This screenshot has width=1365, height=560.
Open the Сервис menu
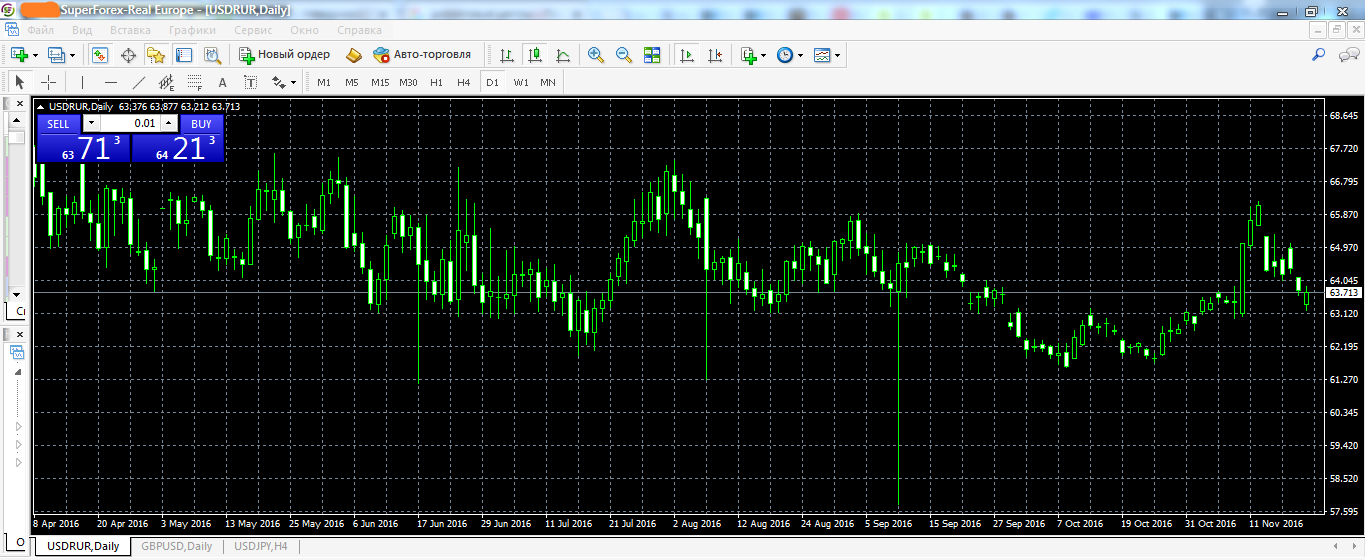[x=253, y=30]
